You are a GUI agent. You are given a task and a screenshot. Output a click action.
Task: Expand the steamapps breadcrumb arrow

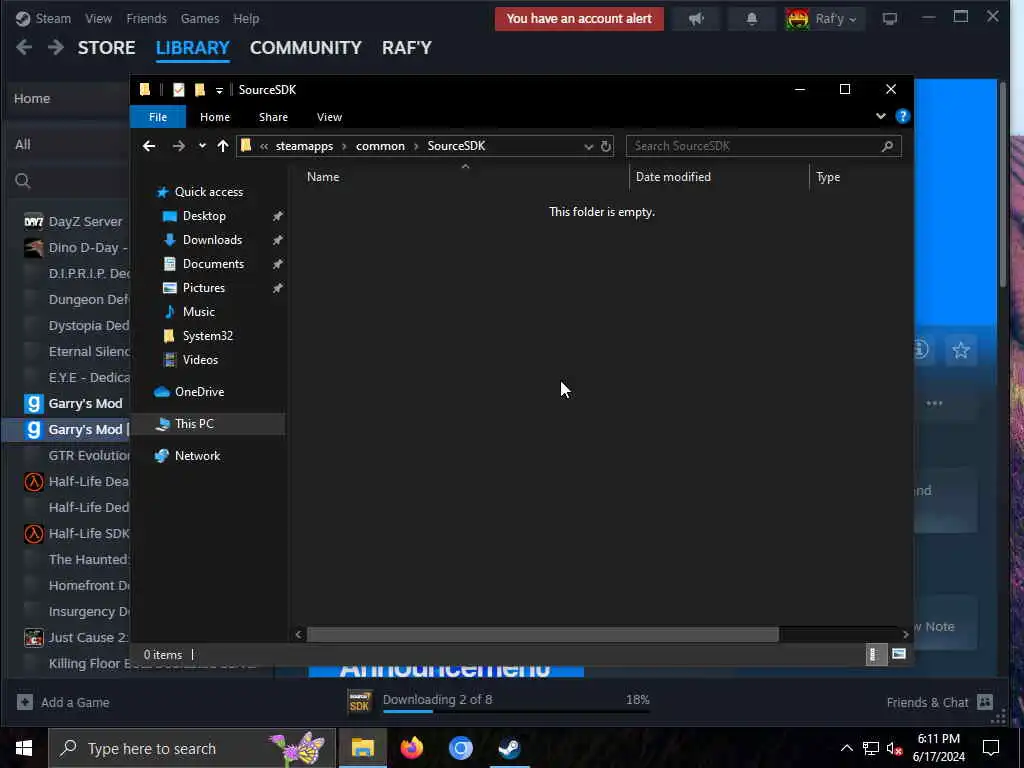344,146
